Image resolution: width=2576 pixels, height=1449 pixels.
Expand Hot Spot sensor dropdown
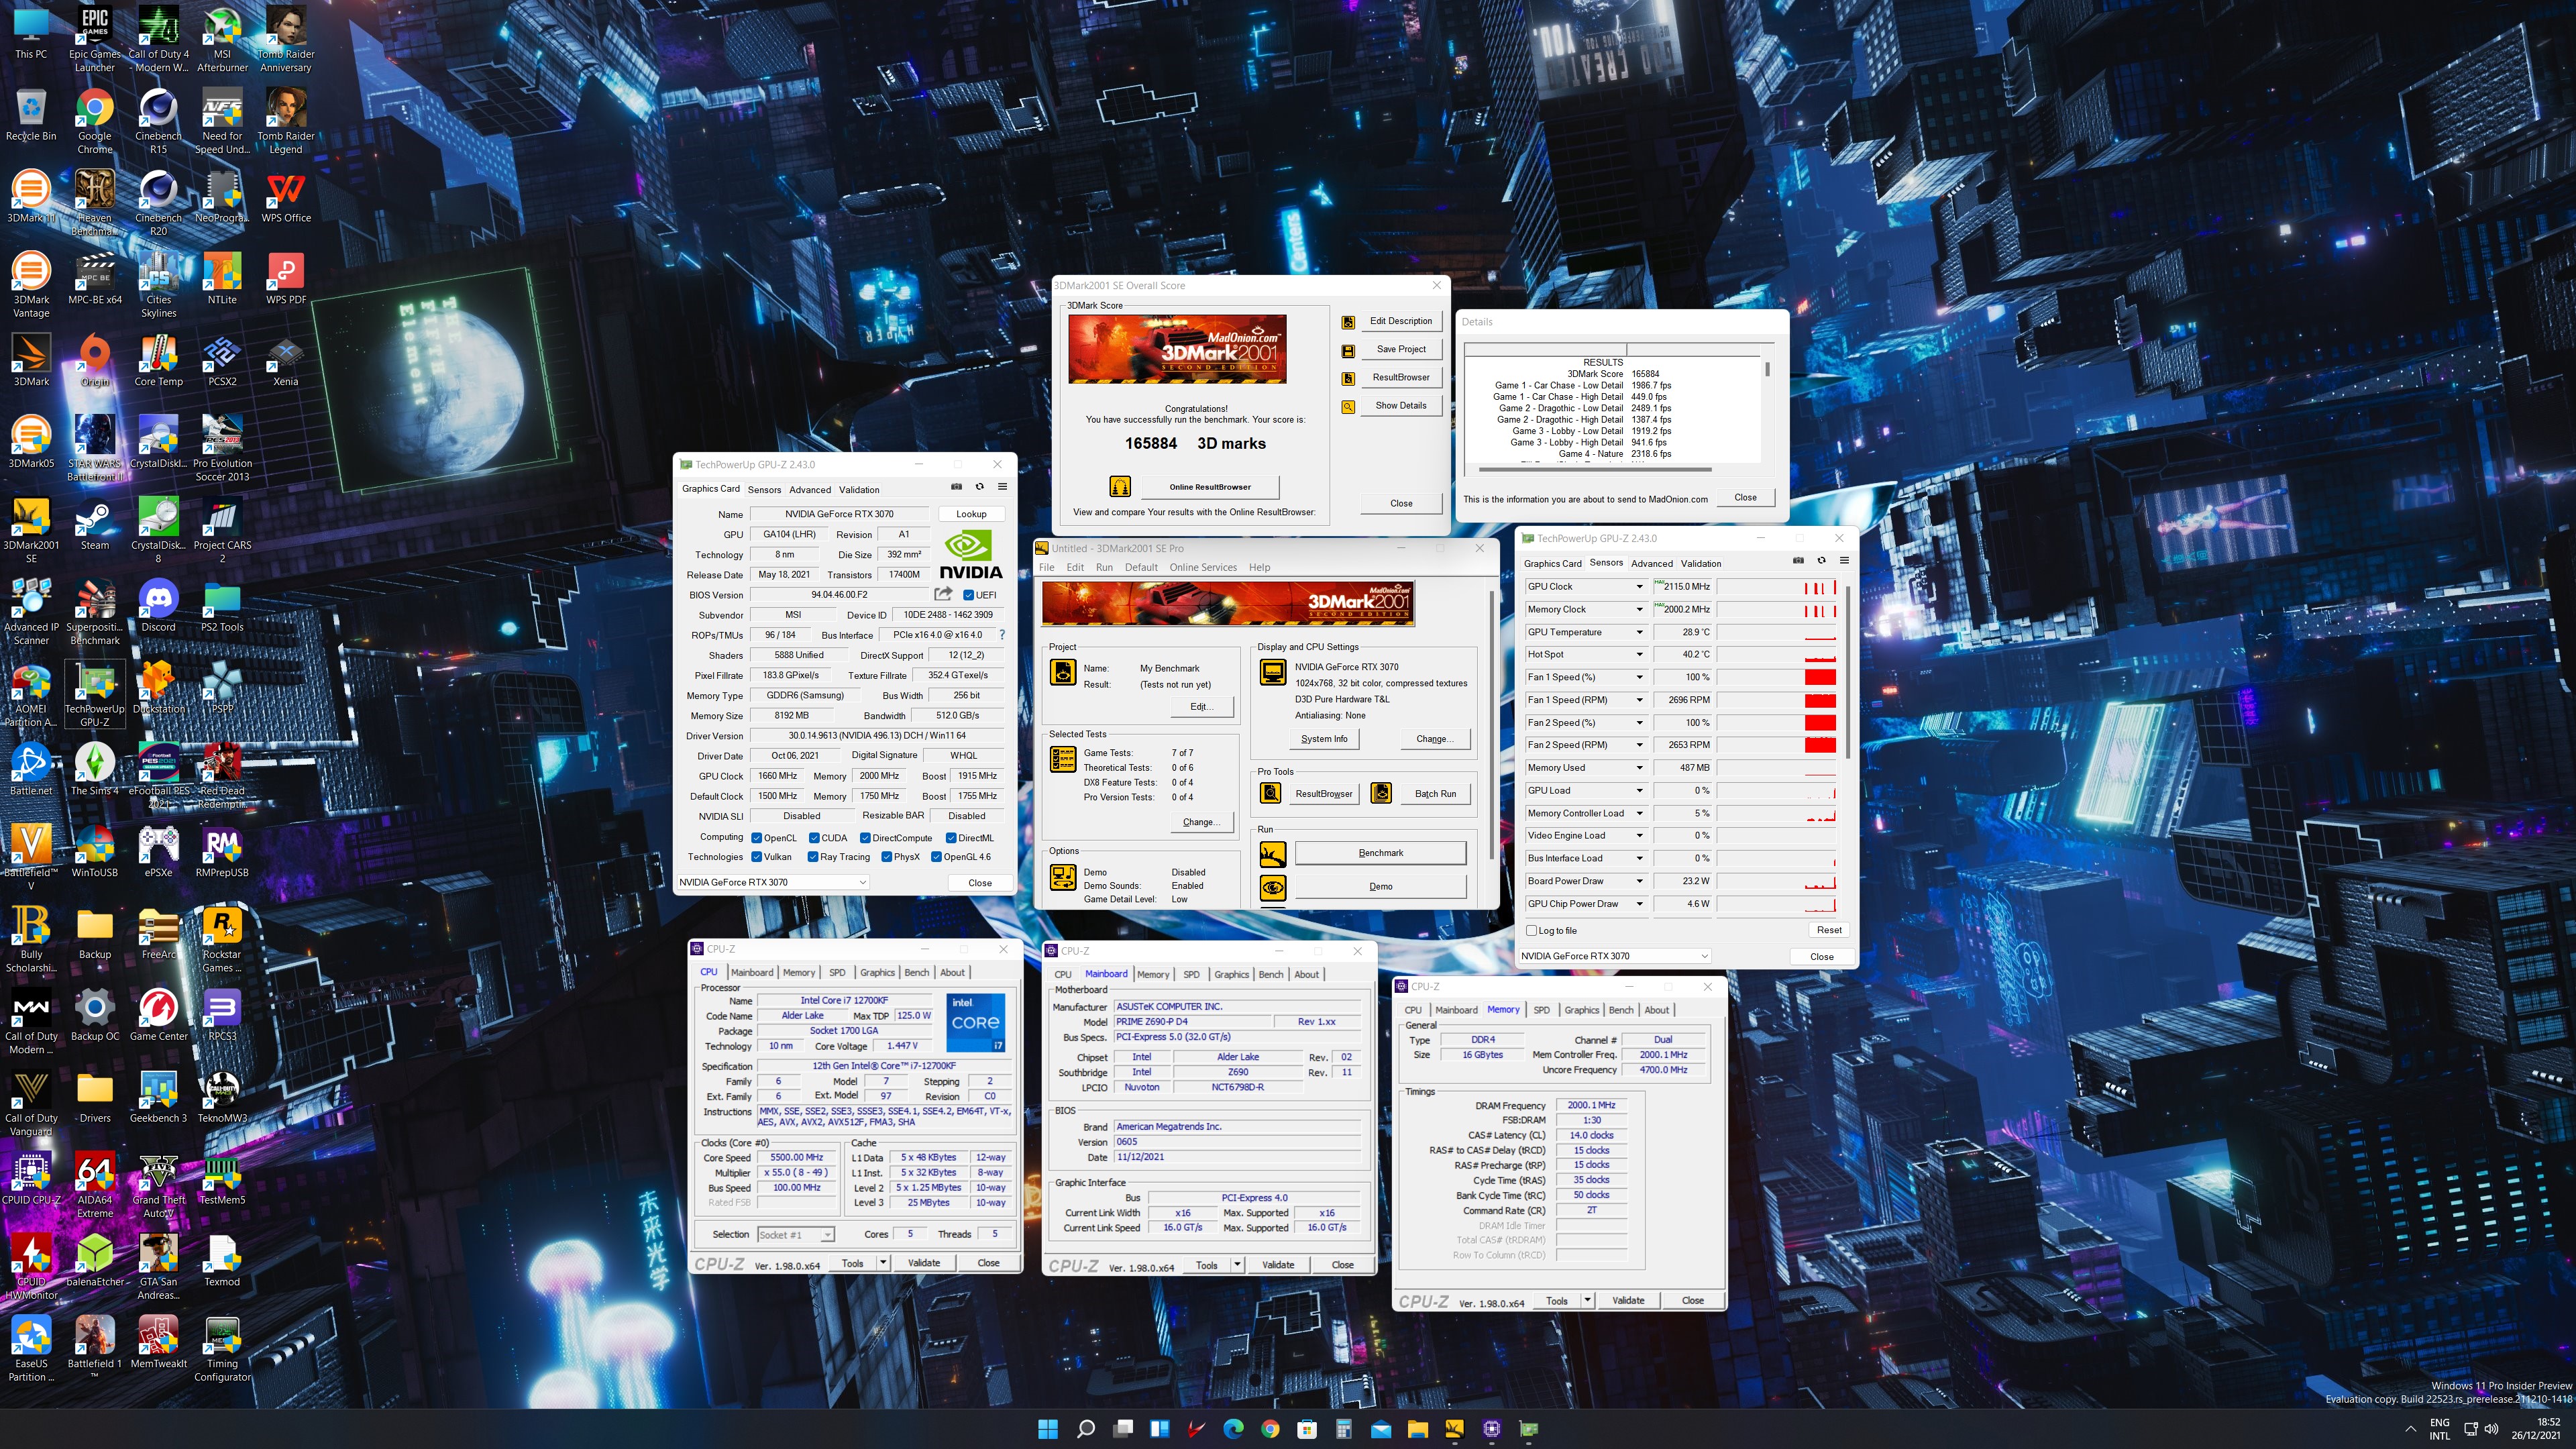pos(1639,655)
